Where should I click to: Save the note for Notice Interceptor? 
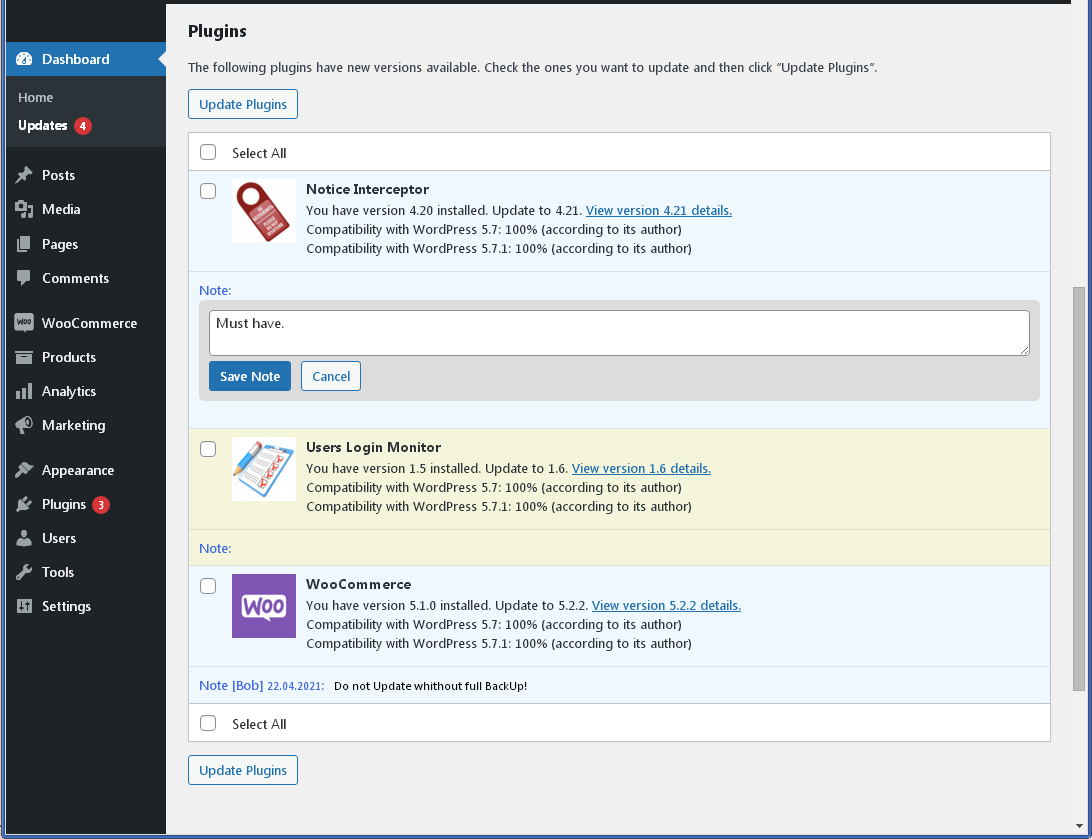[250, 376]
